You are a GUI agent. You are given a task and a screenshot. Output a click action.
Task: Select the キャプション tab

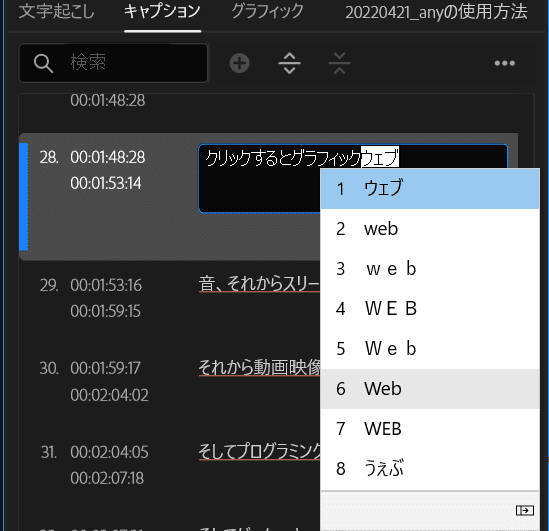(x=162, y=11)
